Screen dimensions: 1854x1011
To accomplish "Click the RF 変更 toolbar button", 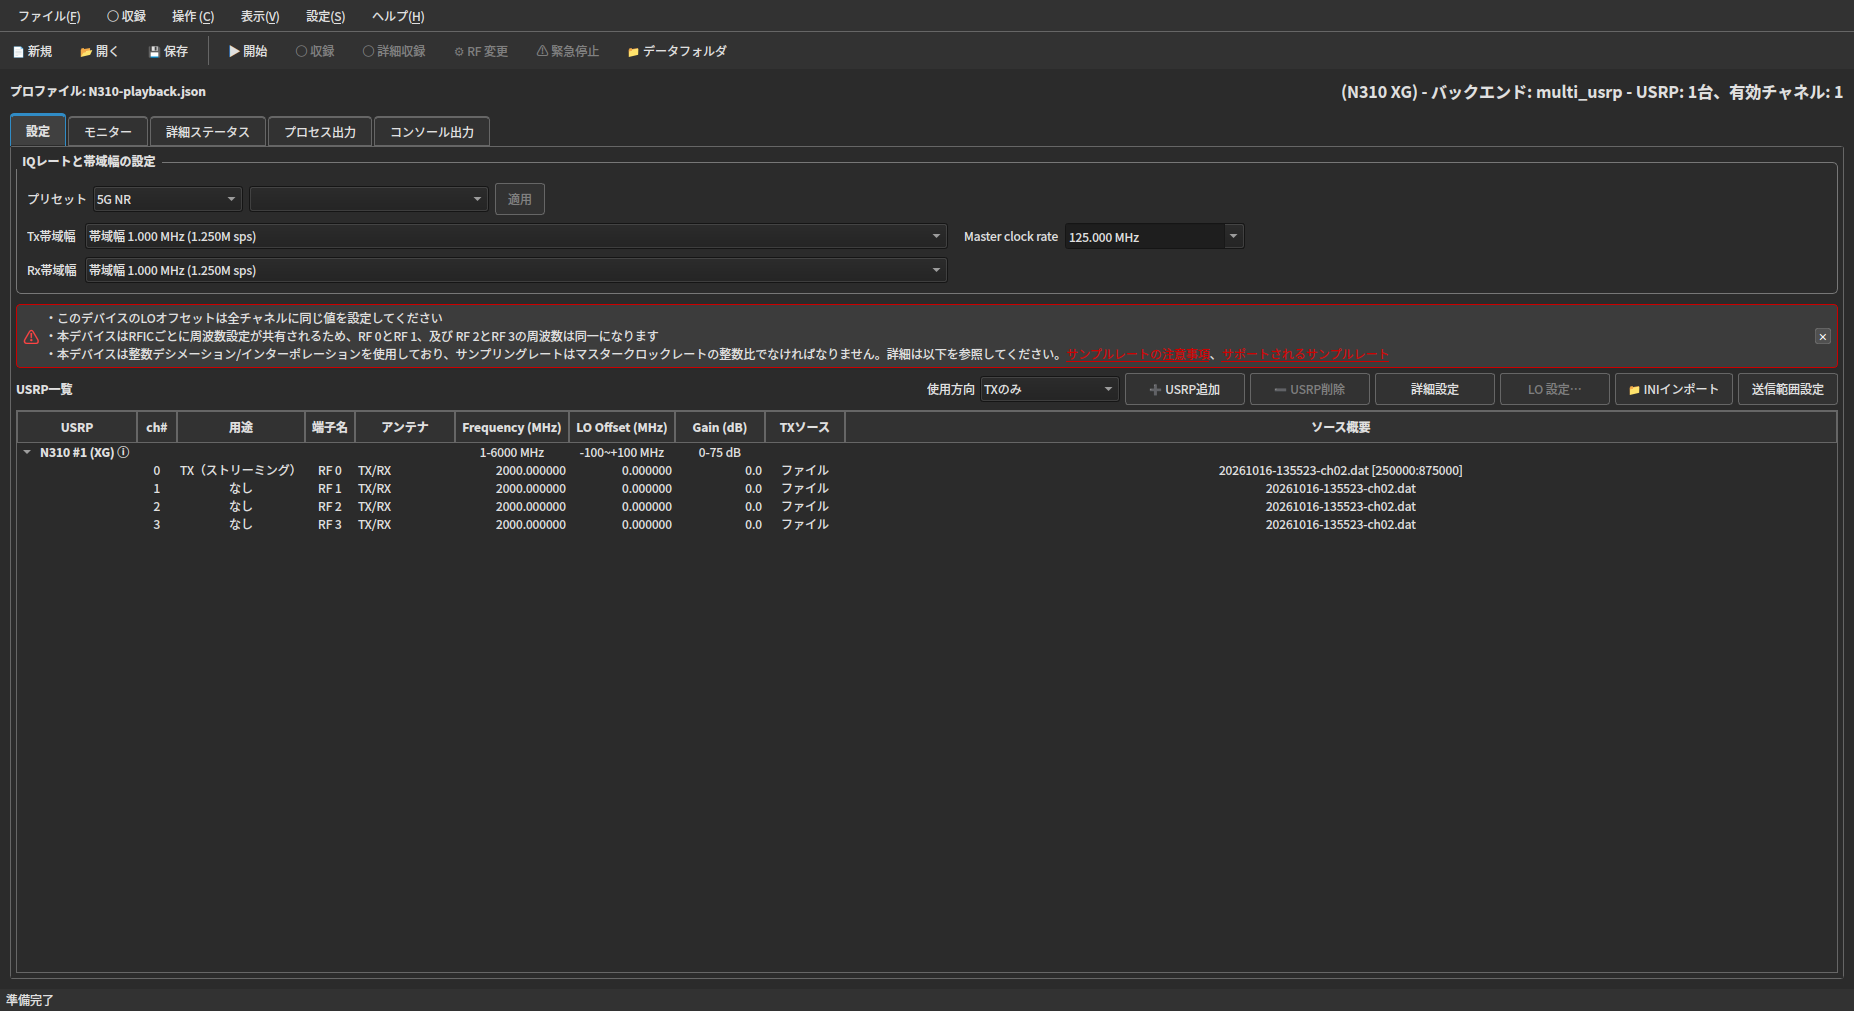I will [x=481, y=51].
